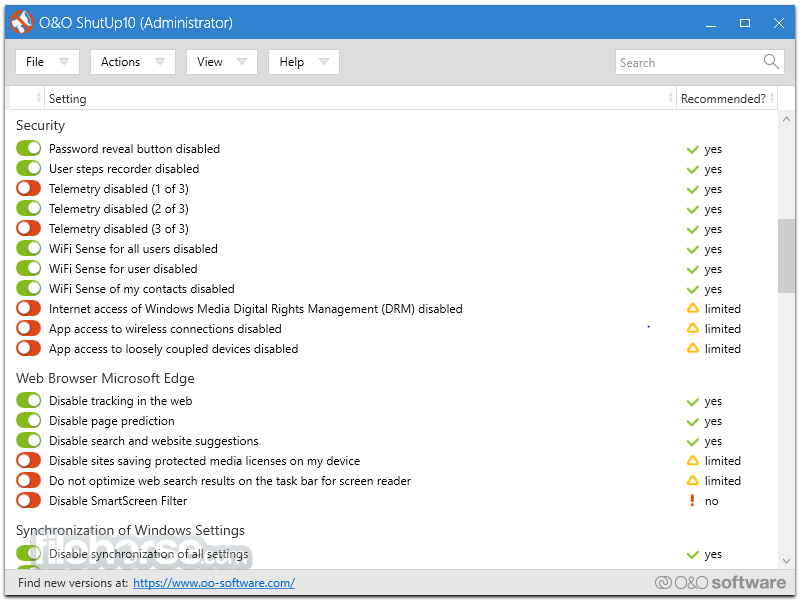This screenshot has height=600, width=800.
Task: Click the warning triangle for wireless connections row
Action: tap(692, 329)
